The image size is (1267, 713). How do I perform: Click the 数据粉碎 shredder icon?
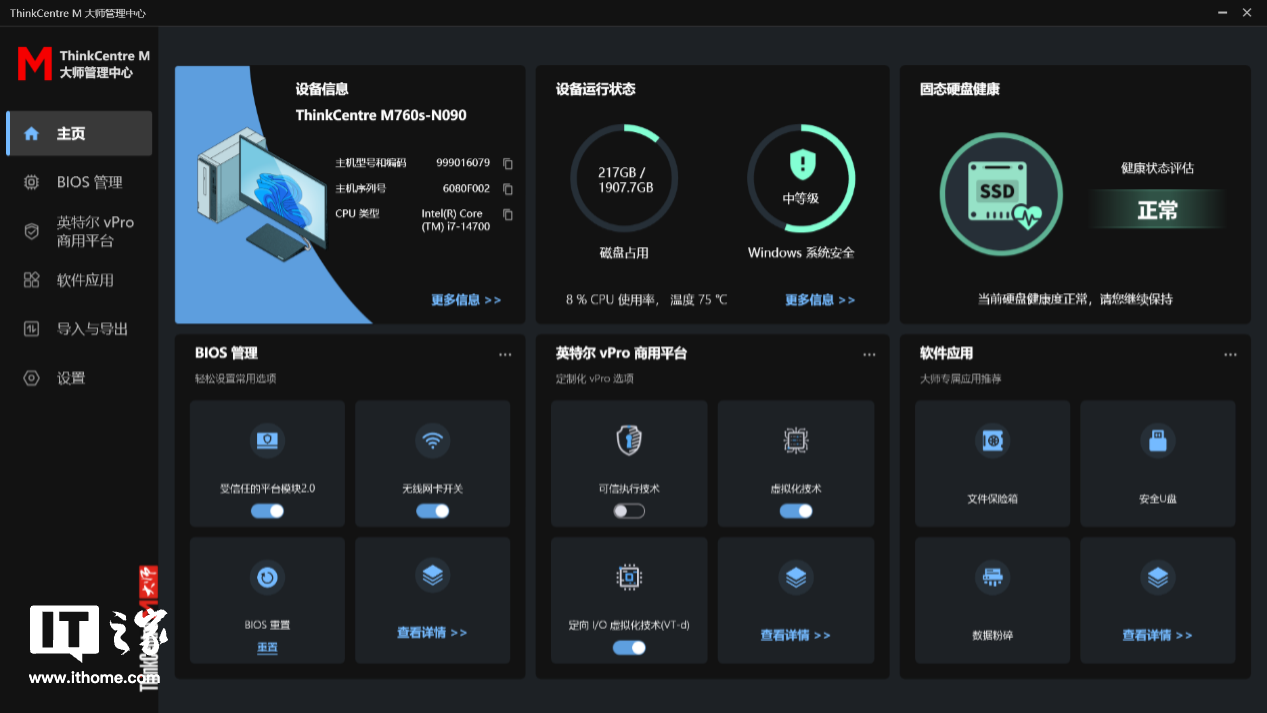click(x=992, y=577)
